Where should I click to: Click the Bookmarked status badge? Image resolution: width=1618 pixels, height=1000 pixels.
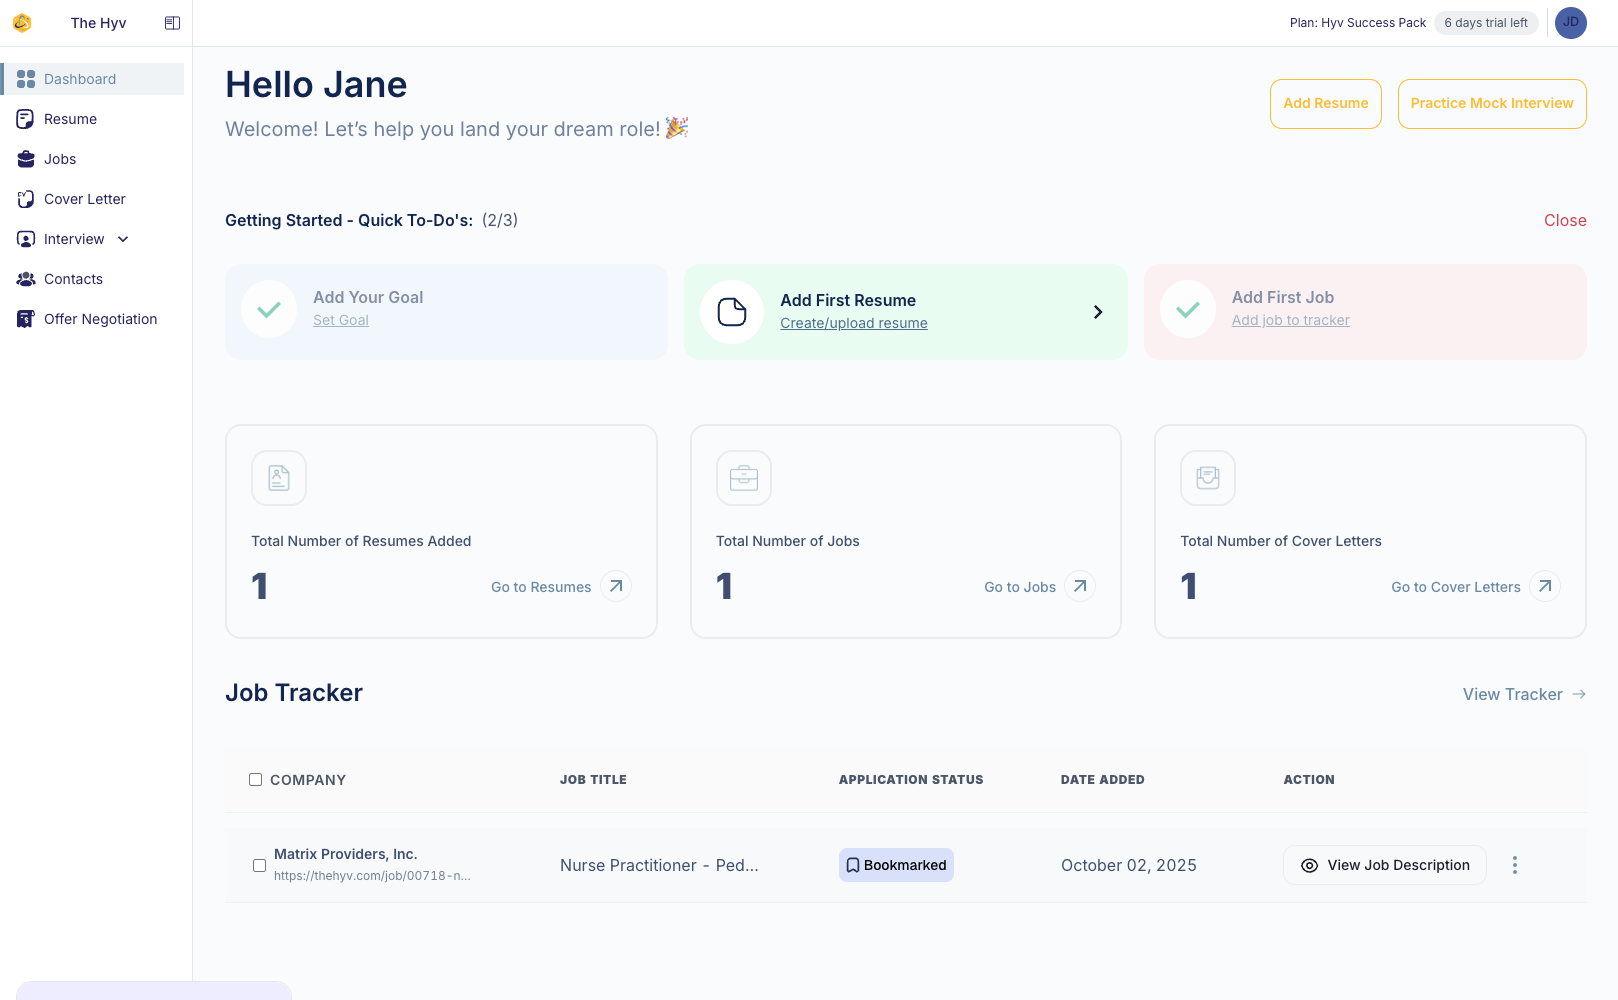pyautogui.click(x=896, y=865)
